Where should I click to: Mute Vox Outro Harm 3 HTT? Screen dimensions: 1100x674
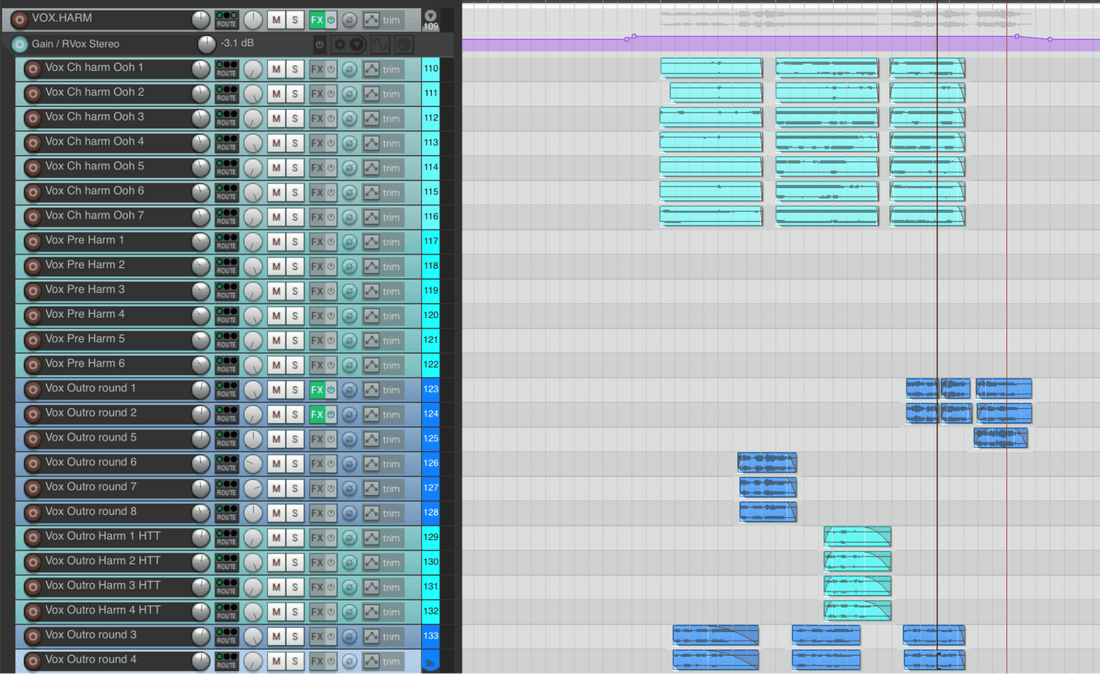click(276, 587)
